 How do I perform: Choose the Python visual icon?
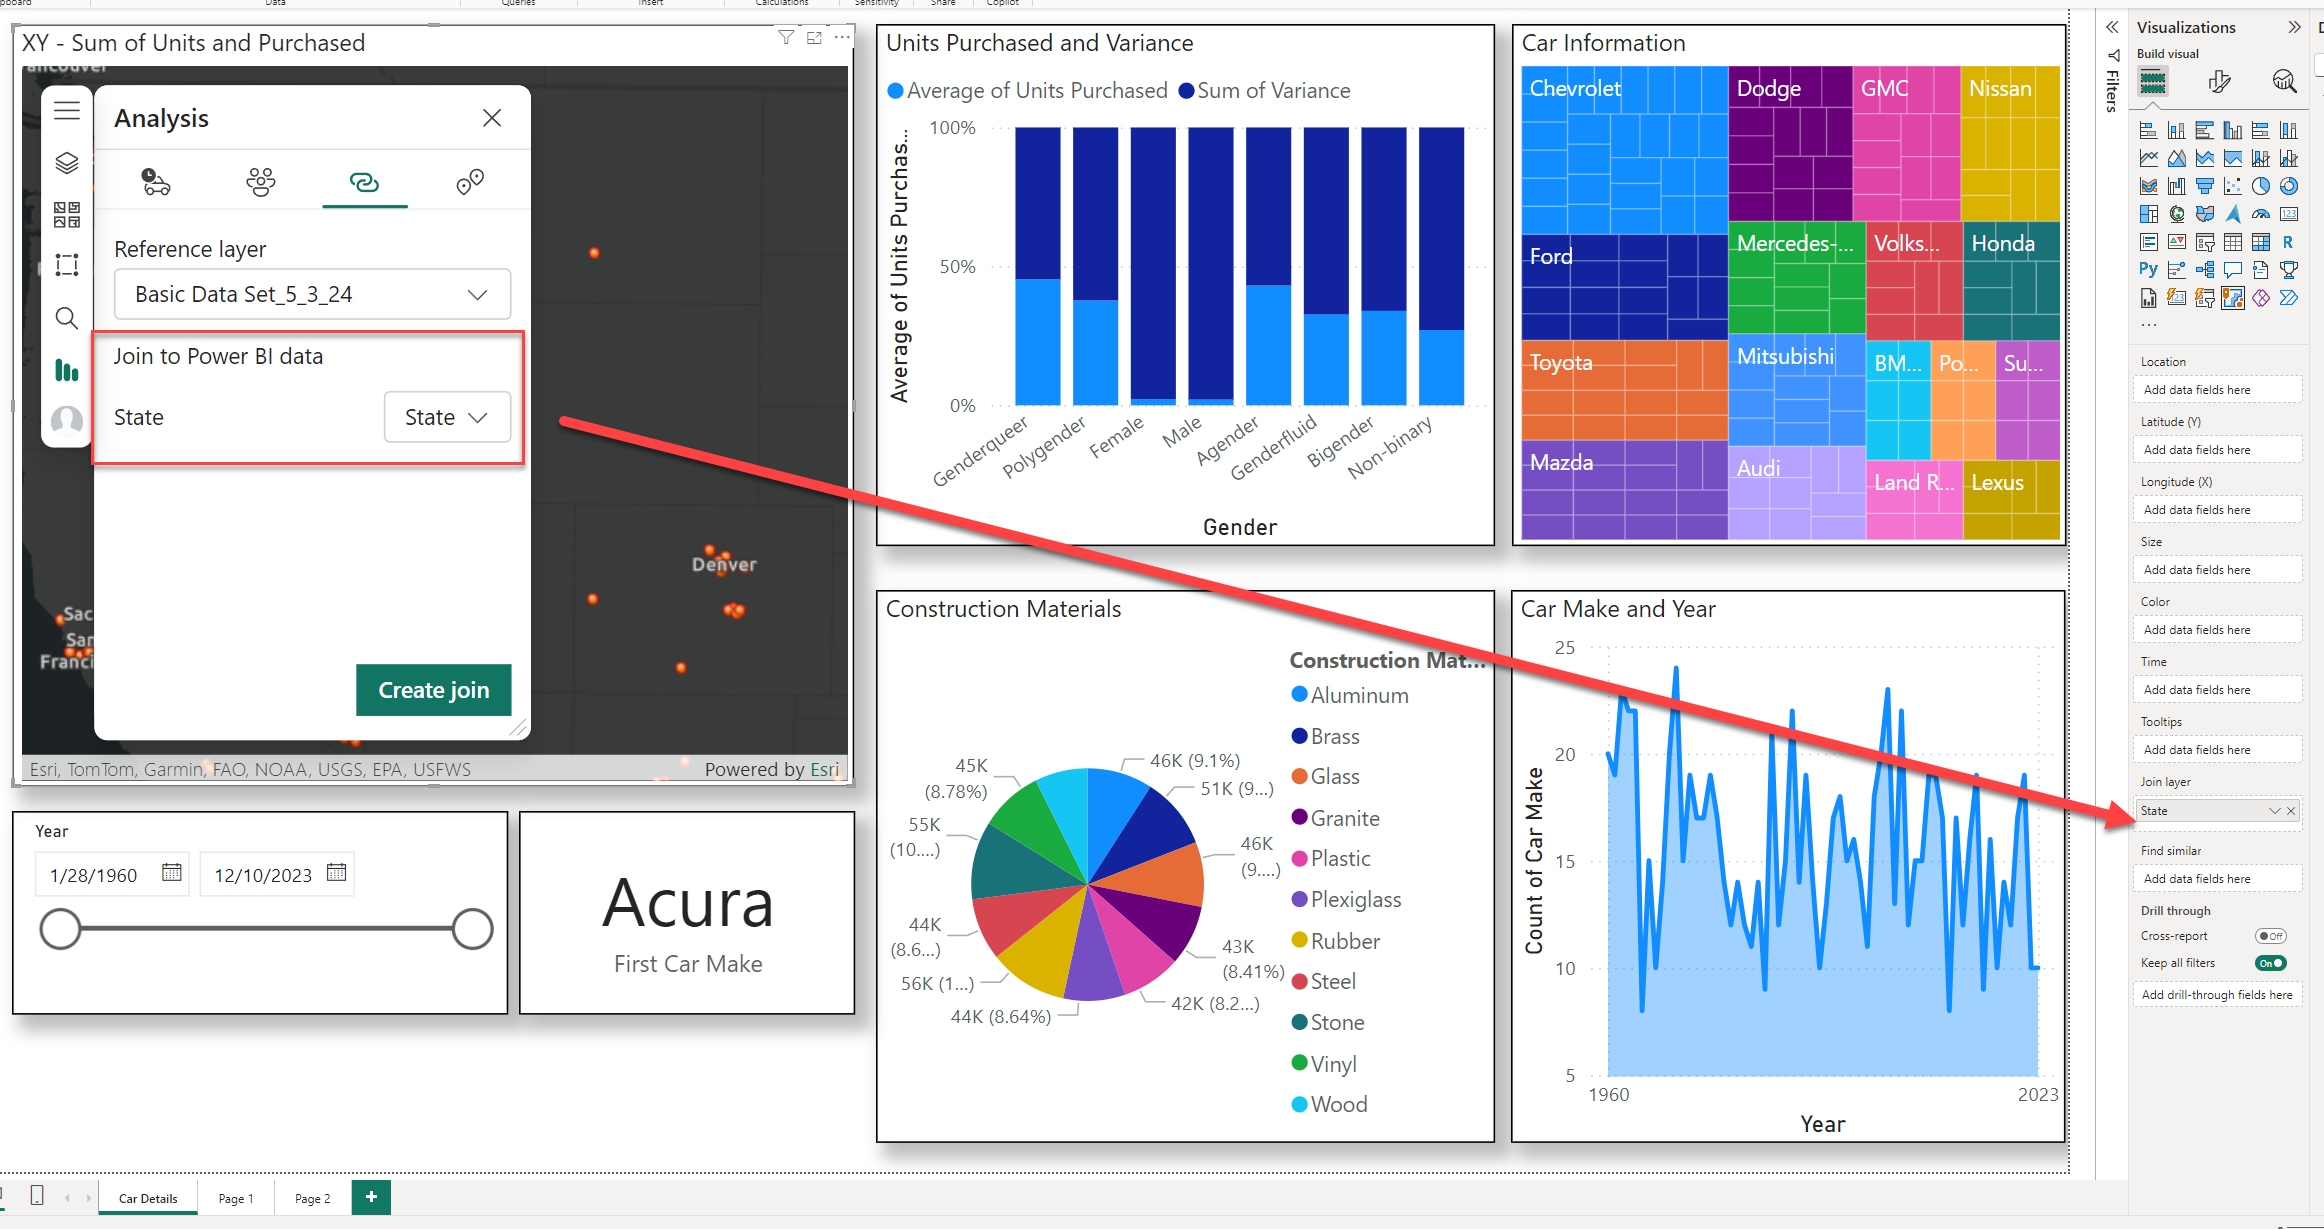pos(2148,269)
